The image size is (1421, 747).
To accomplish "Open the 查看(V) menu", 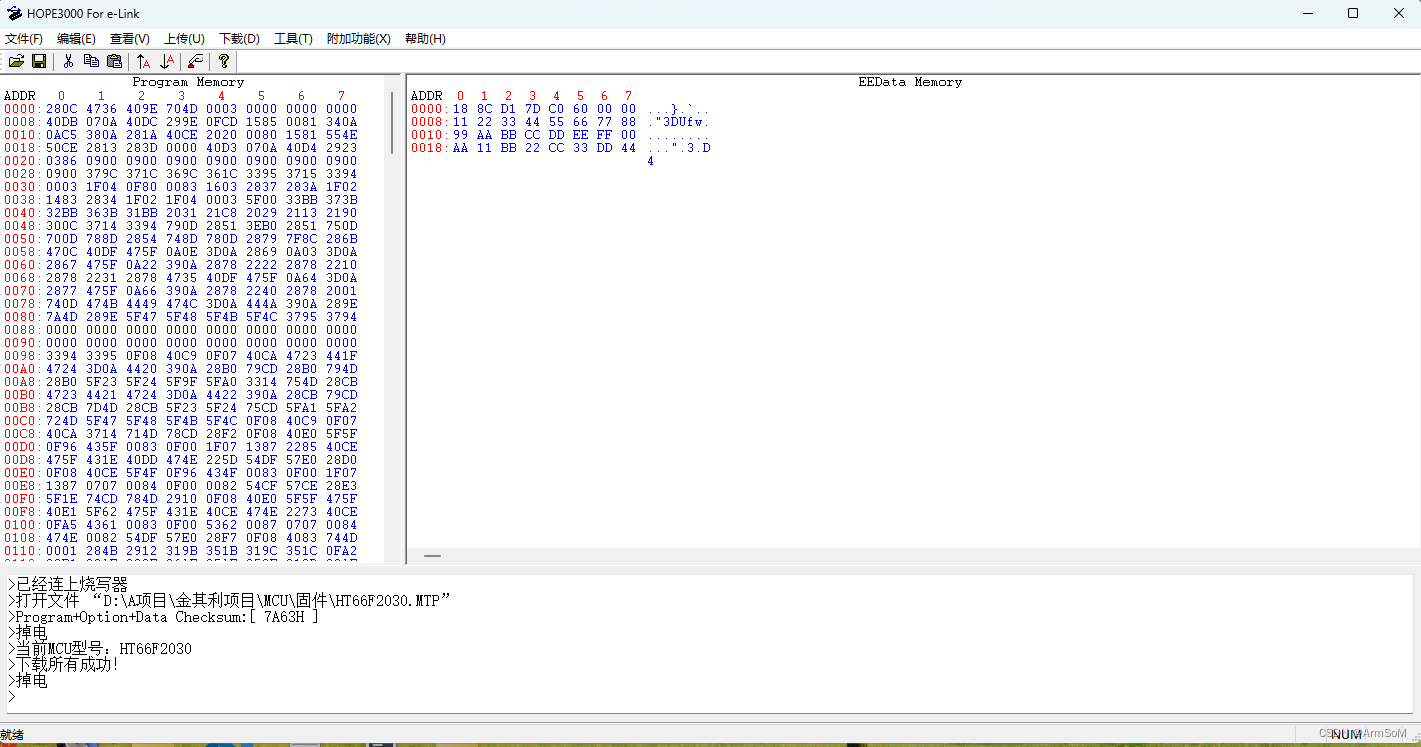I will [130, 39].
